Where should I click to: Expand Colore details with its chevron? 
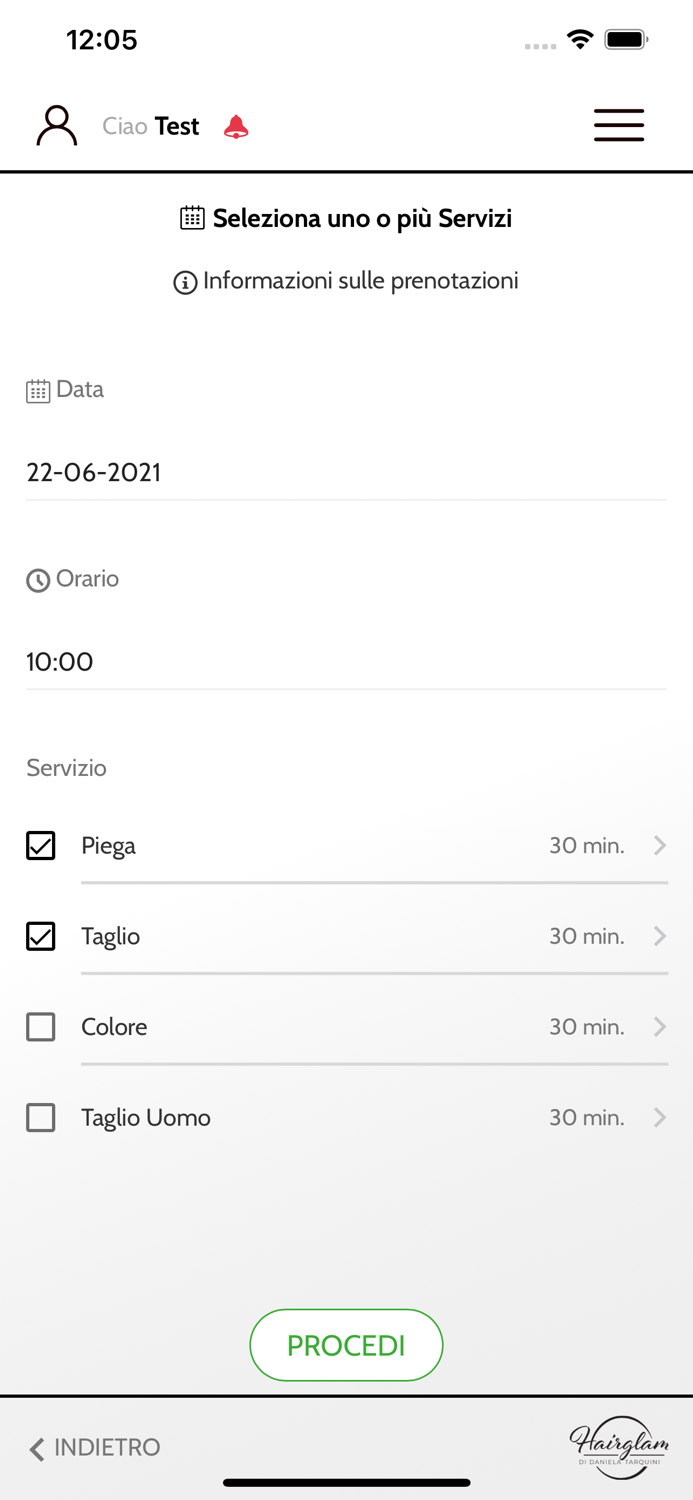[x=660, y=1027]
